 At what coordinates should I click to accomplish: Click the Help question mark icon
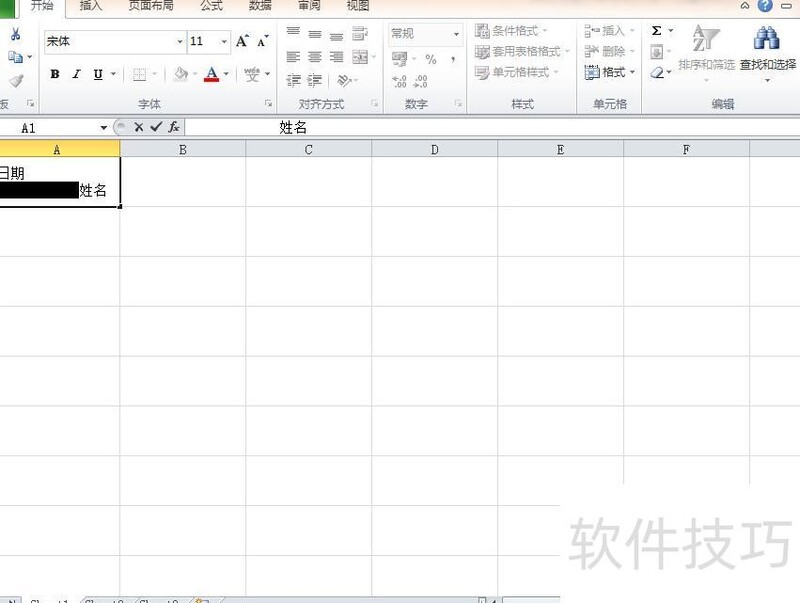[765, 6]
